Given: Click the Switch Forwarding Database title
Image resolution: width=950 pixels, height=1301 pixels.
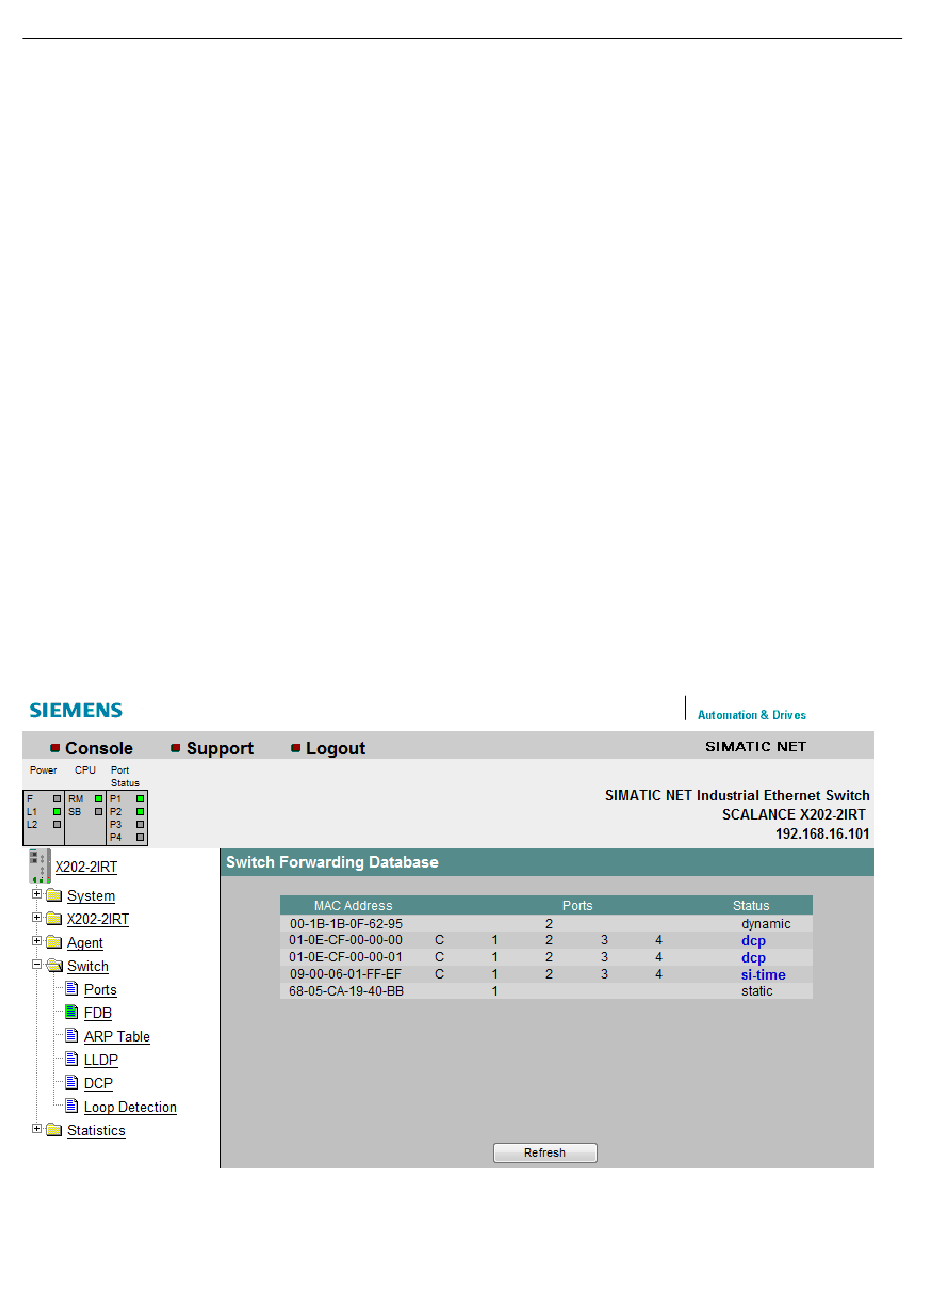Looking at the screenshot, I should [x=332, y=862].
